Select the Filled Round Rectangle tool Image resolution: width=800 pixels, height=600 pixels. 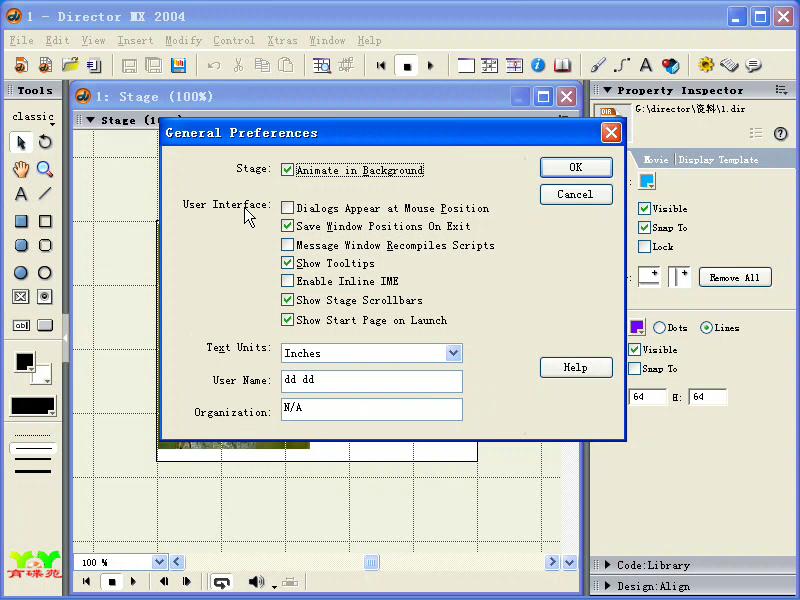coord(21,245)
